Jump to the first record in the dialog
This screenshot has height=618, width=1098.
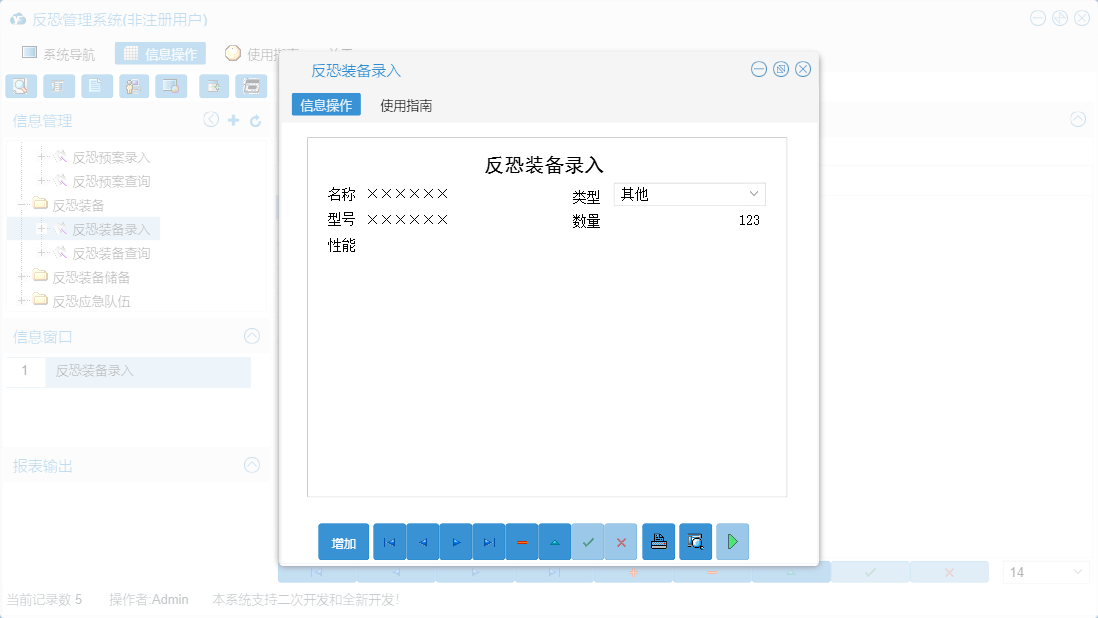[x=389, y=541]
